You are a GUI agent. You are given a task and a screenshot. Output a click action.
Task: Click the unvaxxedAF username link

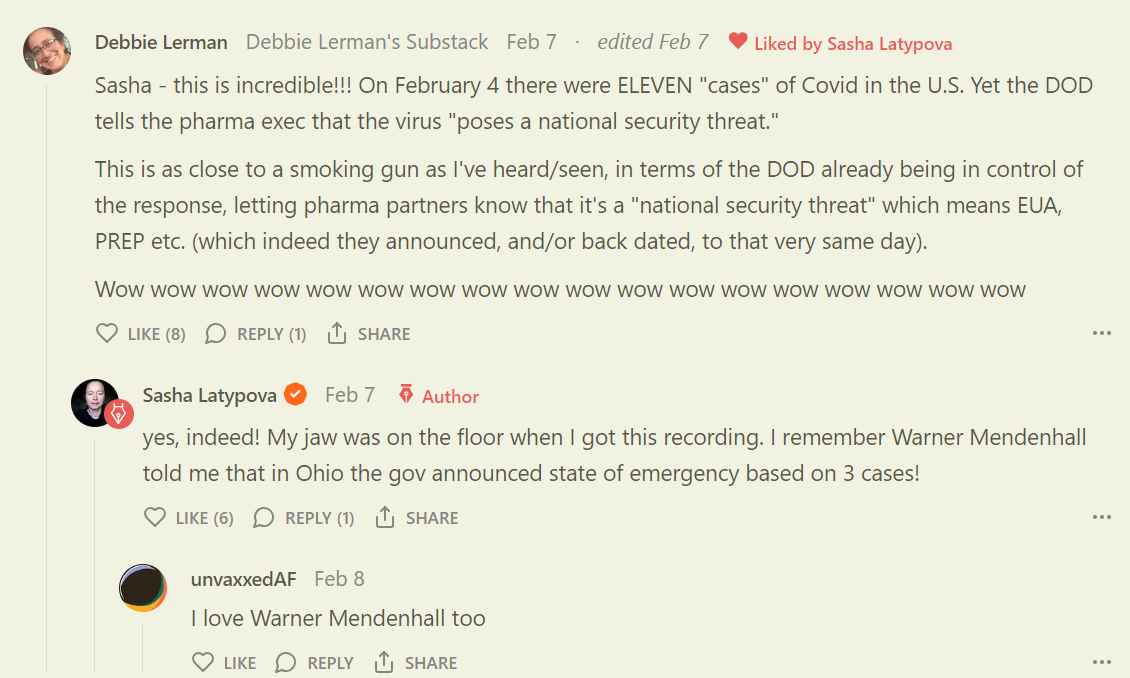243,579
